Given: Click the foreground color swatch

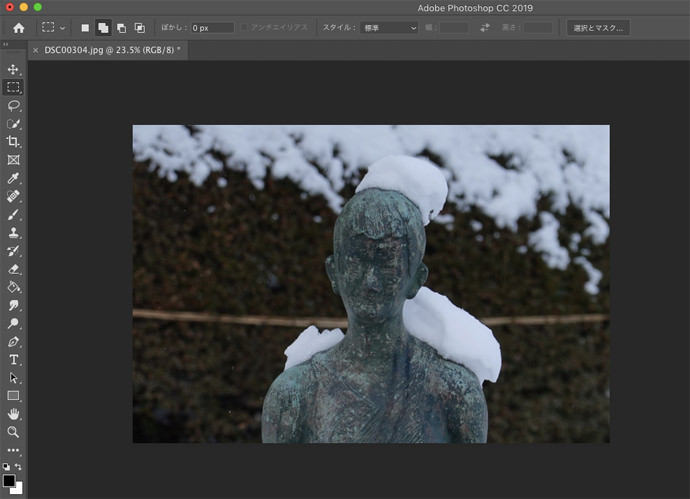Looking at the screenshot, I should [8, 480].
